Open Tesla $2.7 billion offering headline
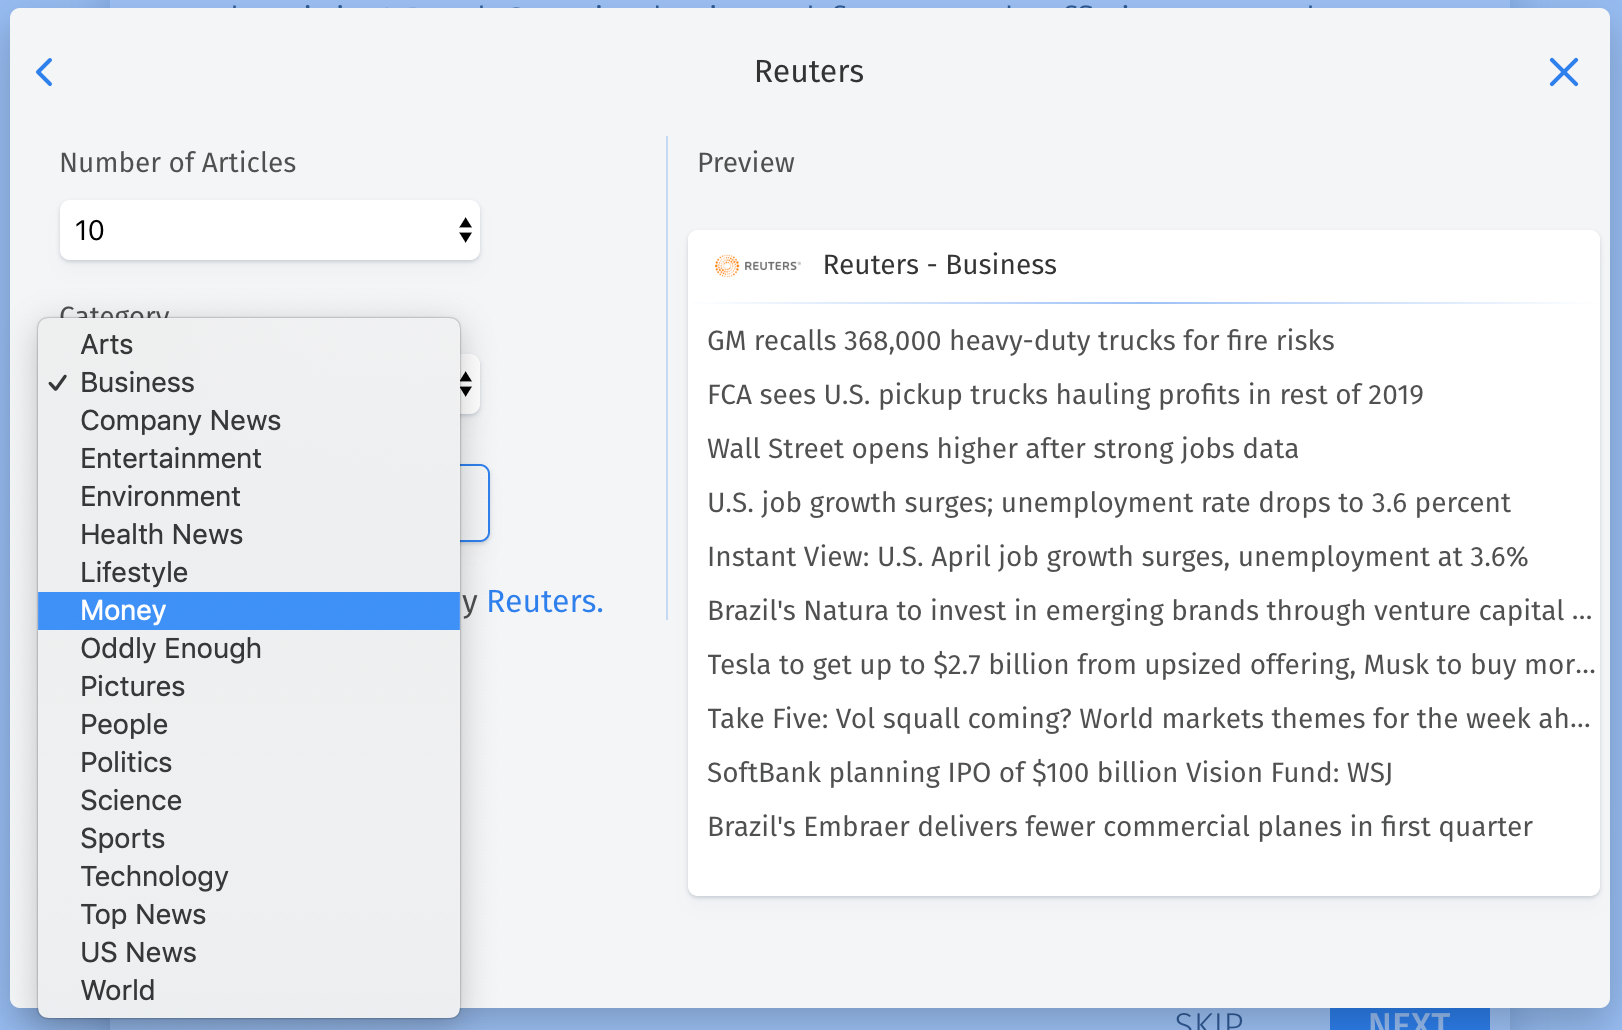The image size is (1622, 1030). (x=1151, y=665)
